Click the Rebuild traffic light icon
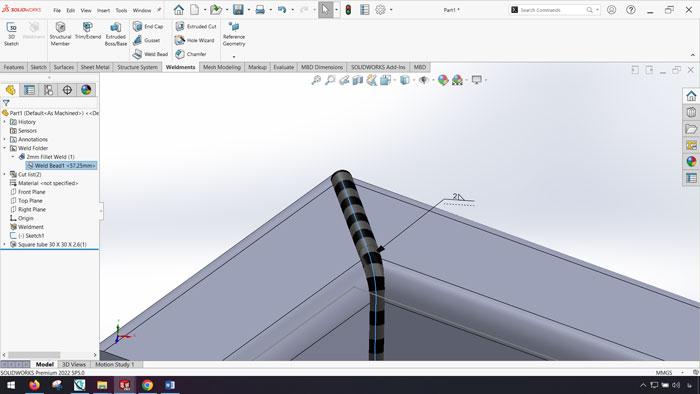This screenshot has height=394, width=700. click(348, 9)
